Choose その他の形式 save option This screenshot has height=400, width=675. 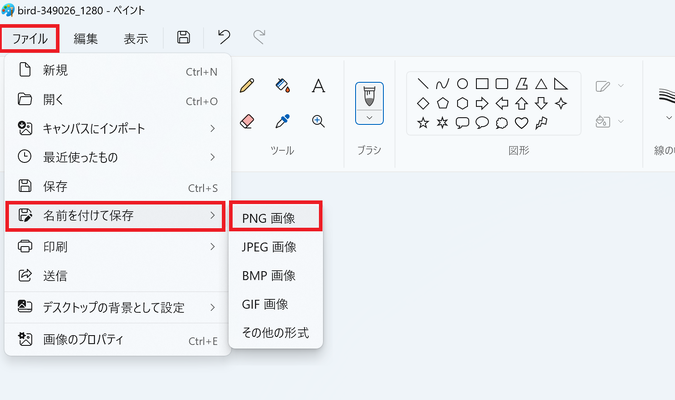coord(276,332)
